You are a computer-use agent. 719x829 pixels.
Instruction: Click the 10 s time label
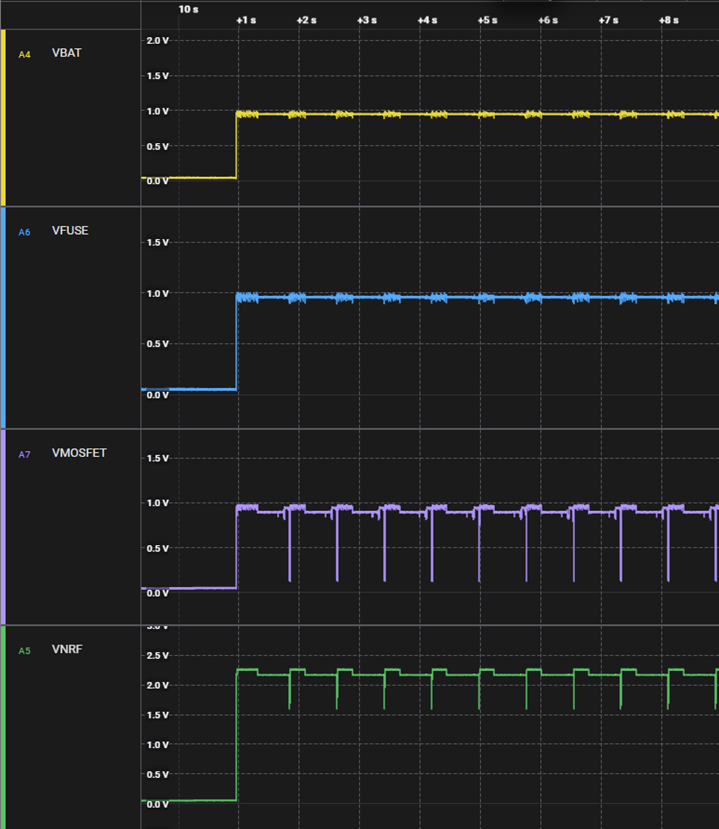click(x=188, y=8)
